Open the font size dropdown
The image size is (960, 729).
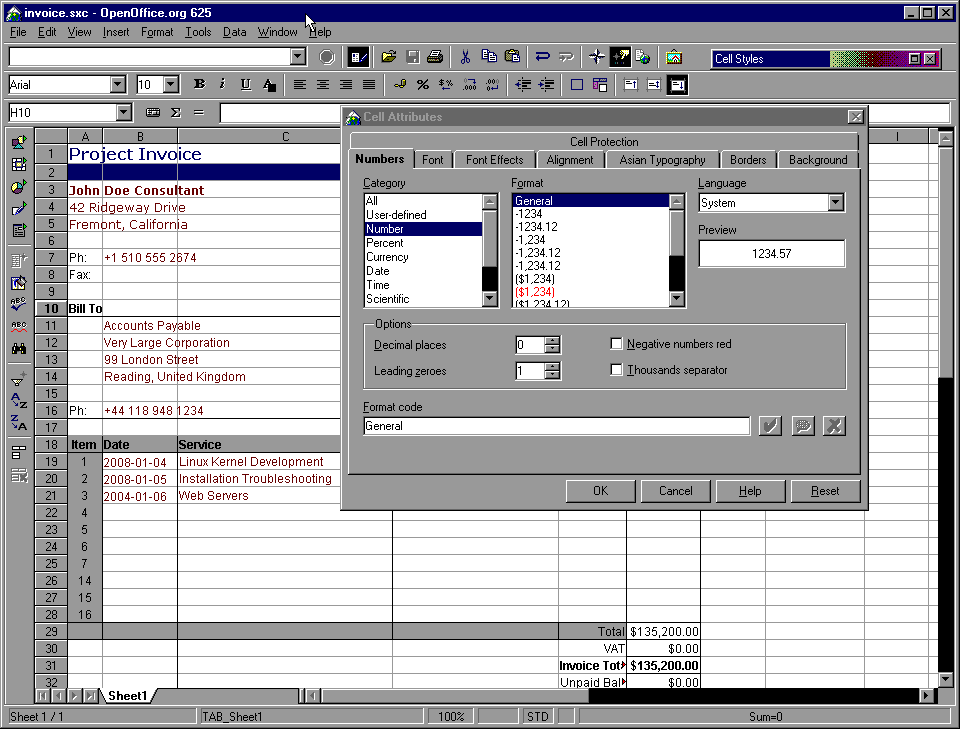(171, 85)
